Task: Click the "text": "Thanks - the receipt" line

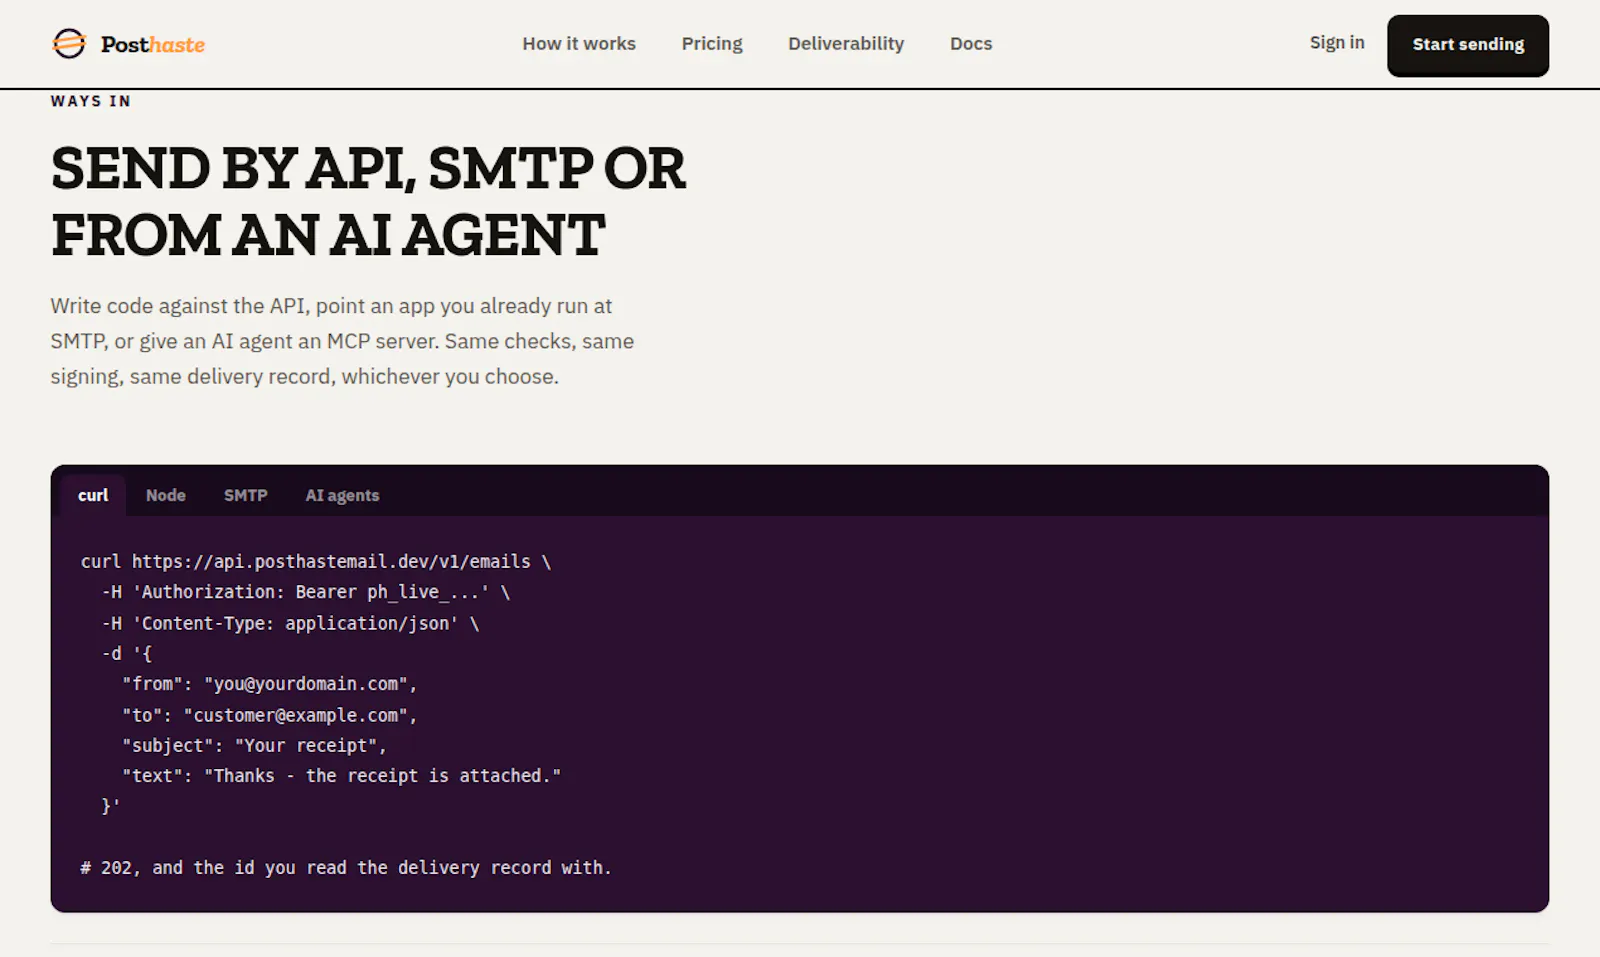Action: 341,776
